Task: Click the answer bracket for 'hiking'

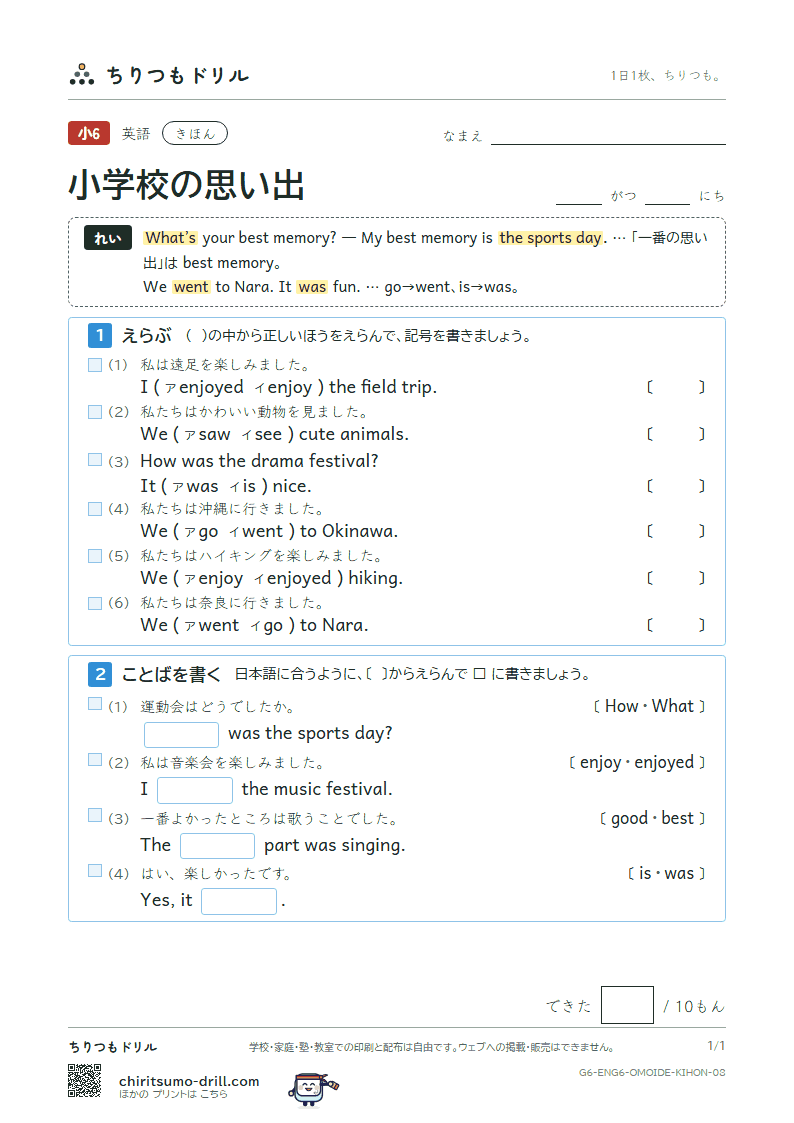Action: pyautogui.click(x=676, y=578)
